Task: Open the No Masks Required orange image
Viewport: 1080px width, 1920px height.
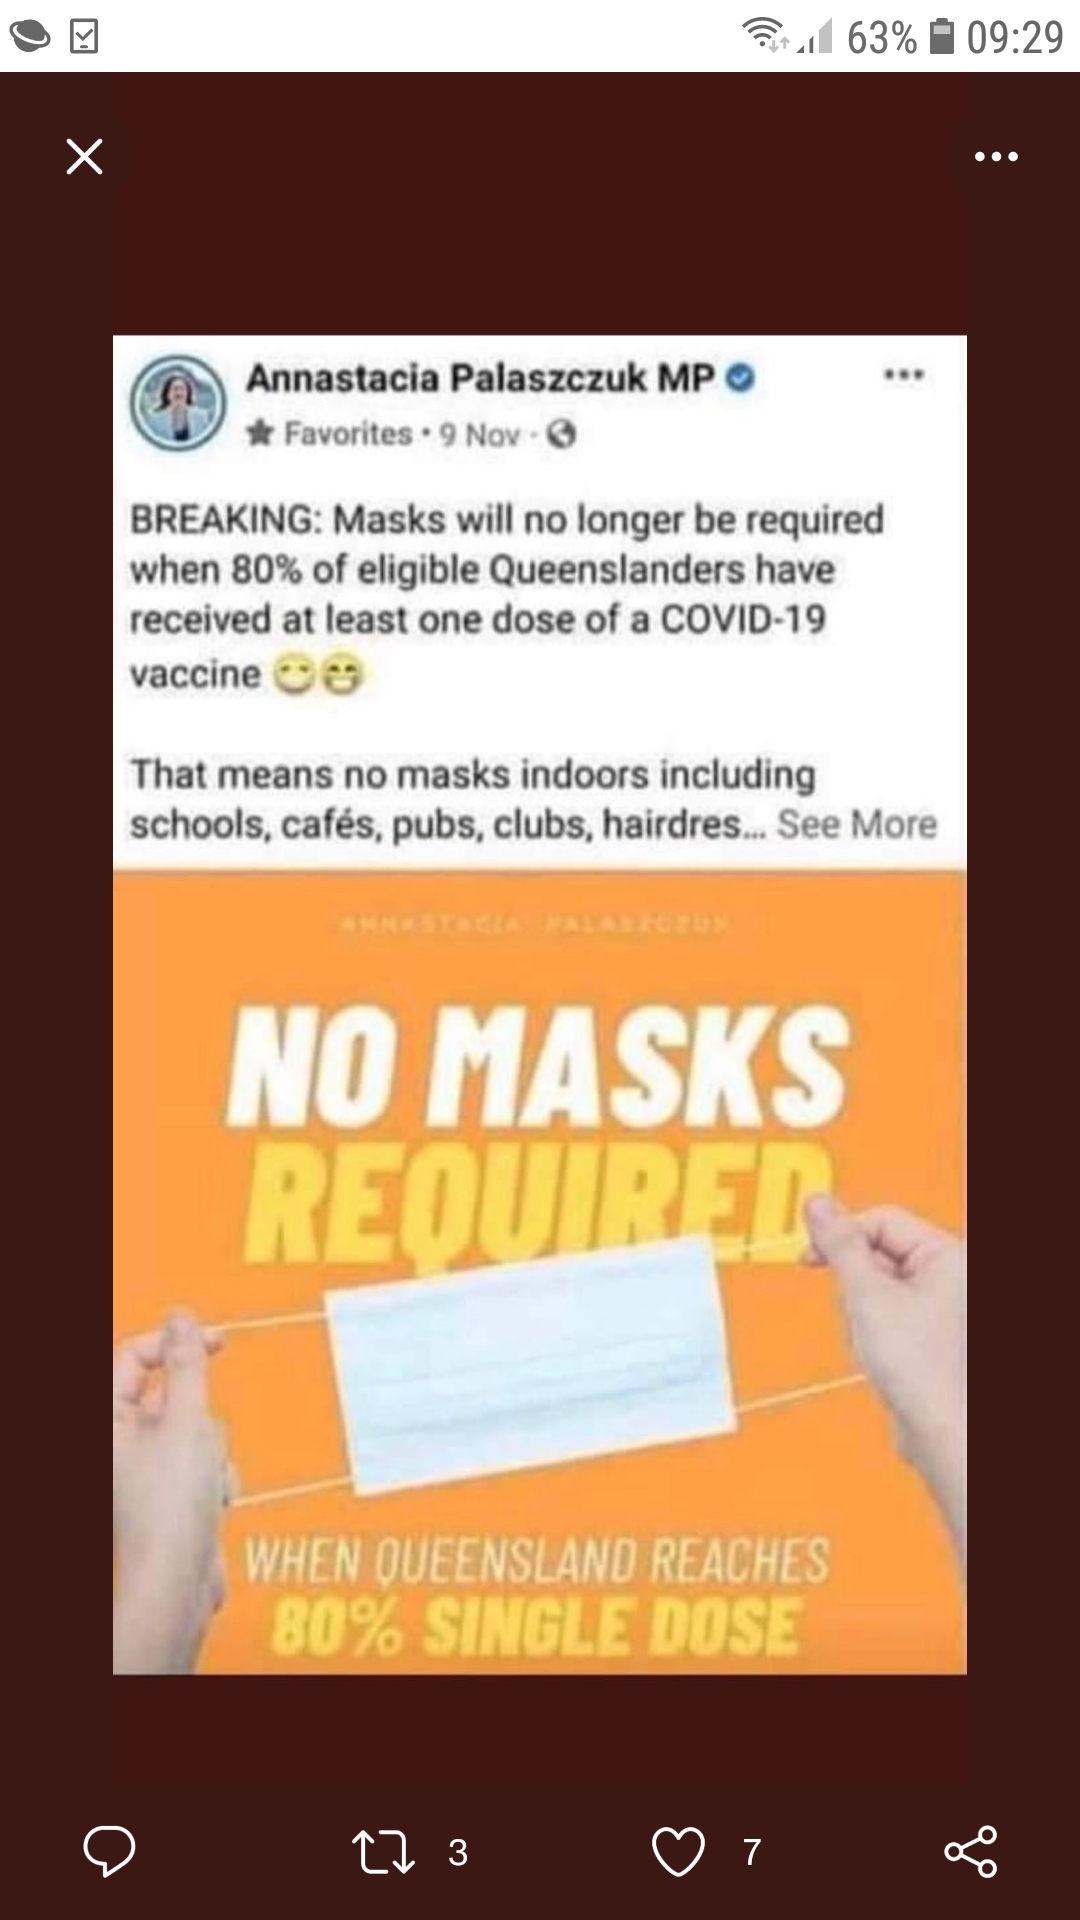Action: (540, 1272)
